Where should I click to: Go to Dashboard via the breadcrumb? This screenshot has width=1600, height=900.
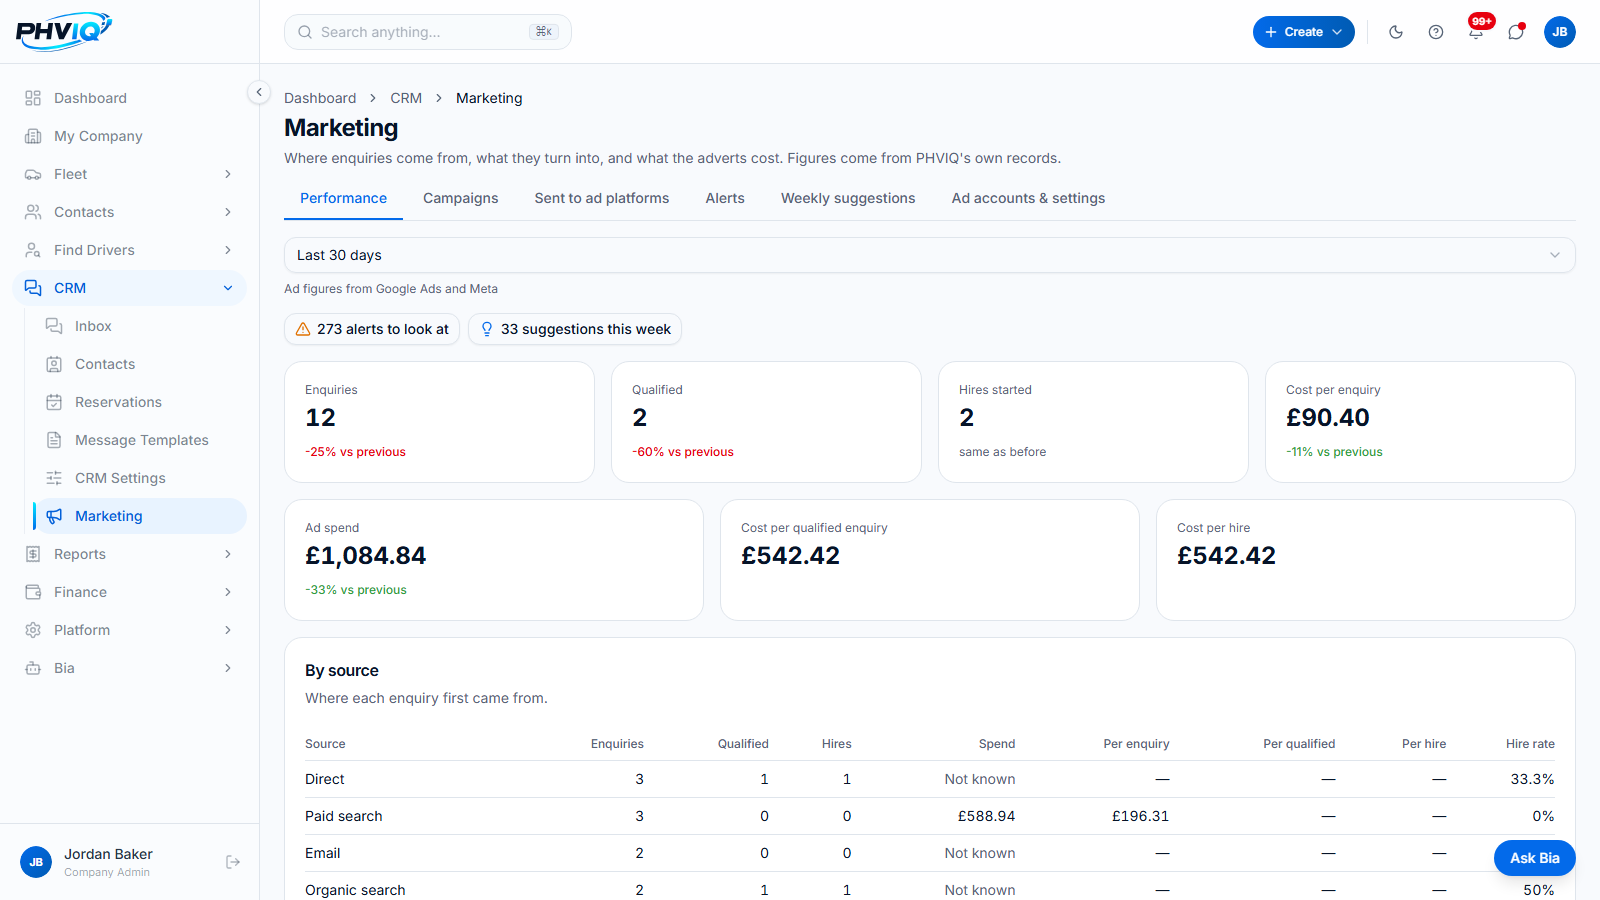coord(320,98)
